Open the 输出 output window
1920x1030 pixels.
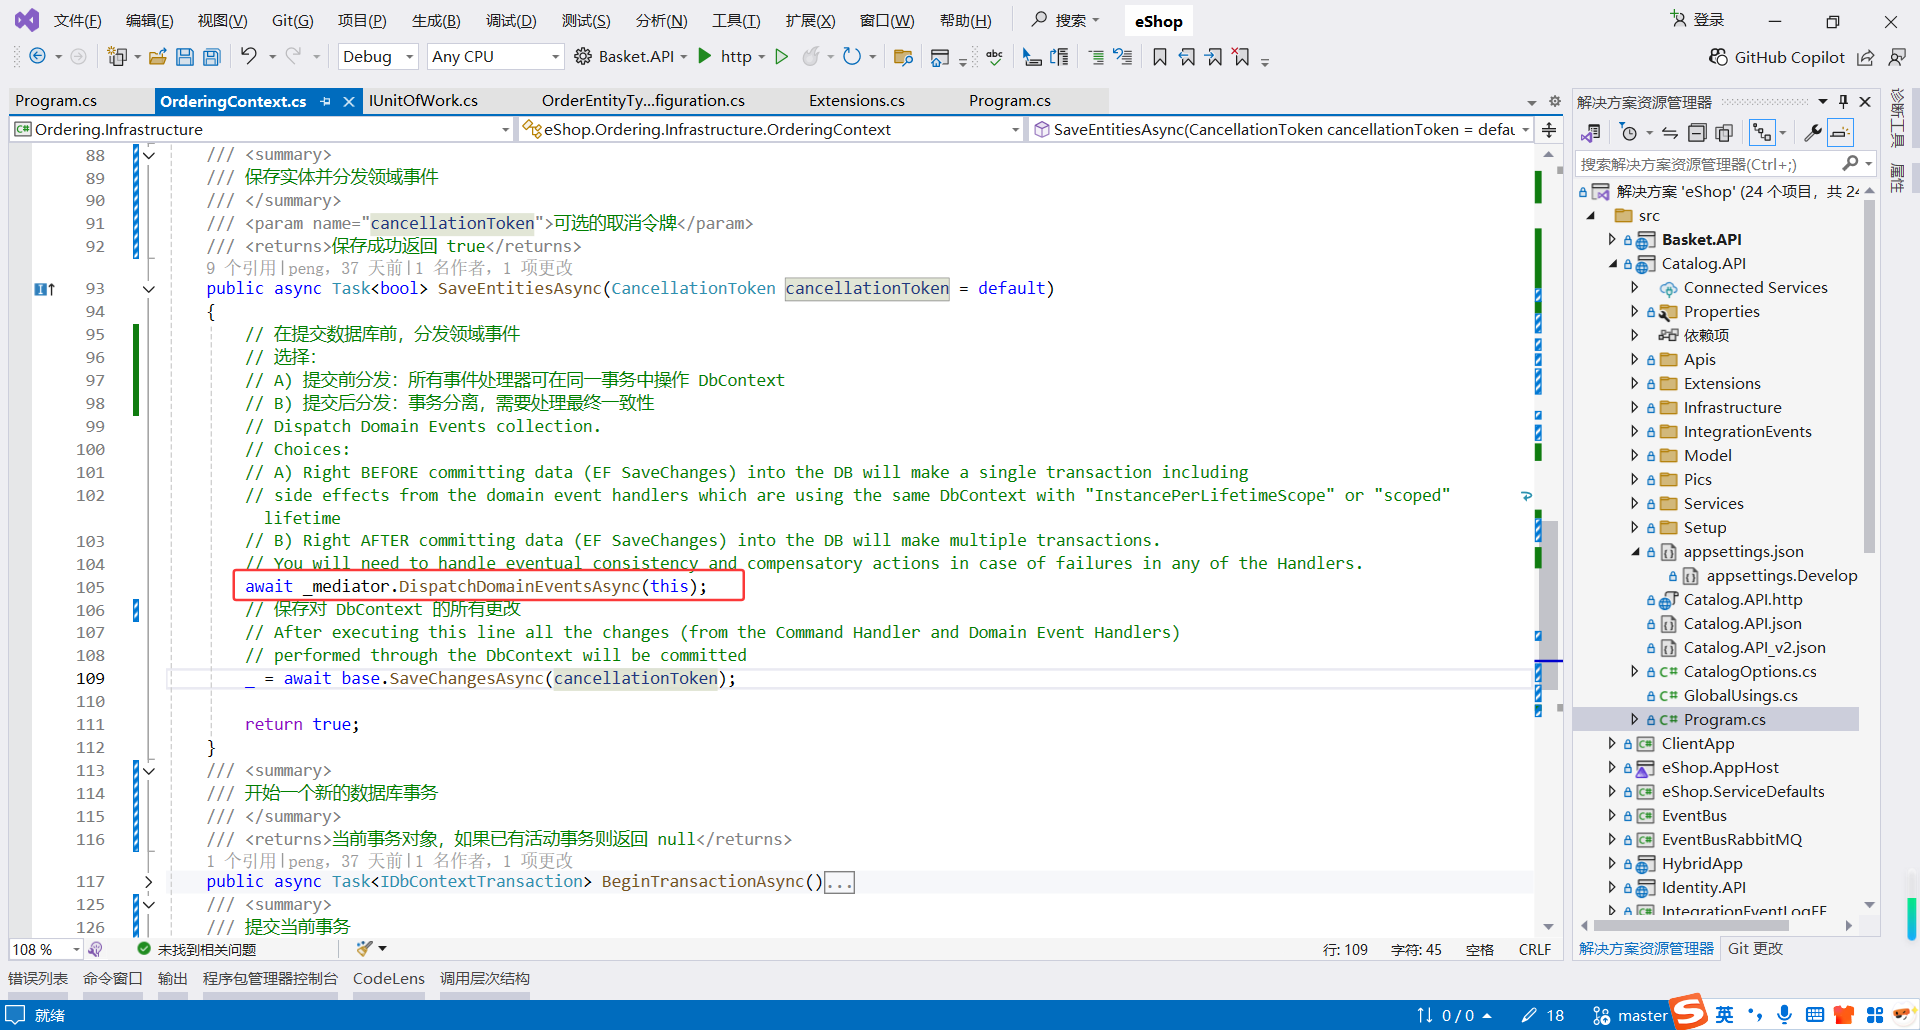click(171, 978)
